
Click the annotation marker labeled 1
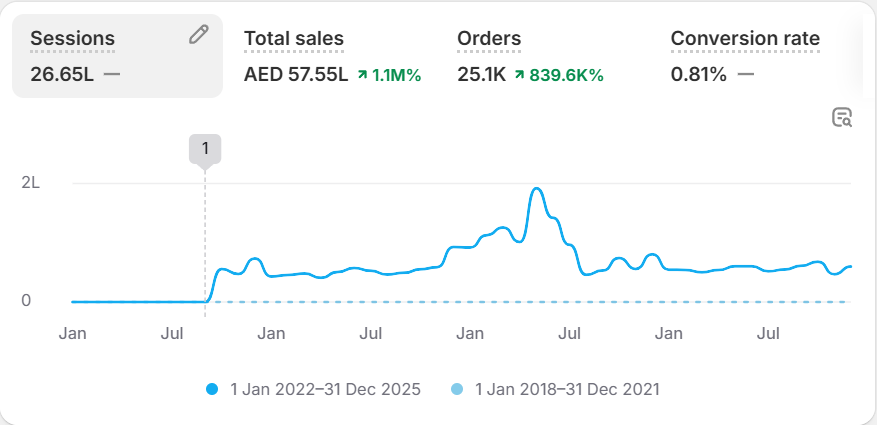point(205,149)
